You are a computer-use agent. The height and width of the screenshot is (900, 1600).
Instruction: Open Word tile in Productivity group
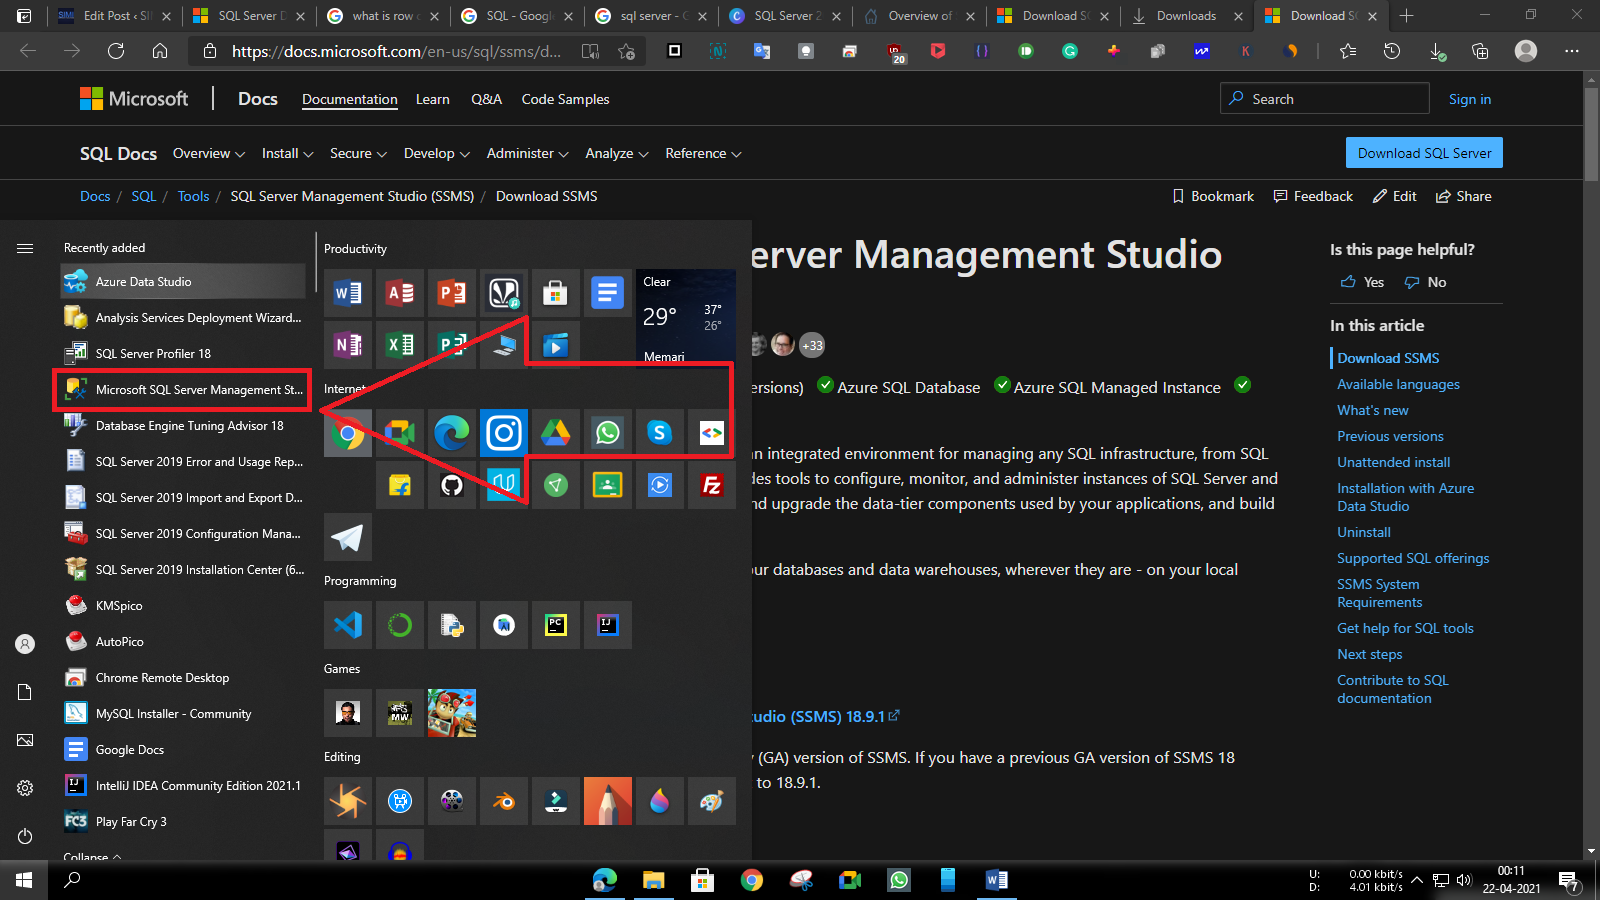(348, 293)
